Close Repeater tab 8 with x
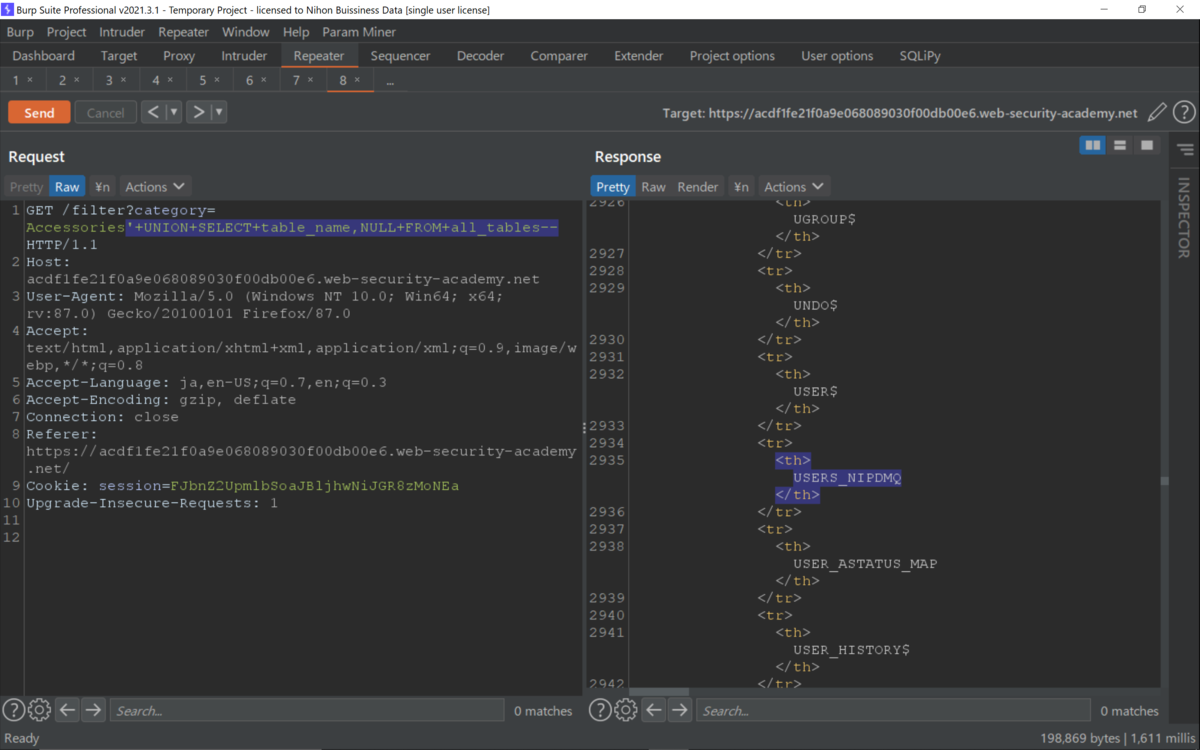Screen dimensions: 1200x750 click(357, 80)
